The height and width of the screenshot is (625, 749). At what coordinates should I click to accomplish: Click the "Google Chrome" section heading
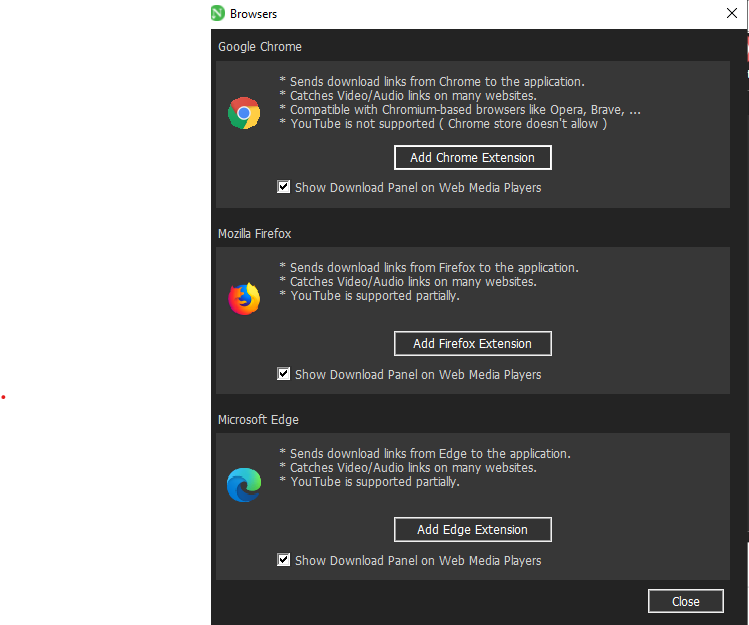pyautogui.click(x=260, y=47)
